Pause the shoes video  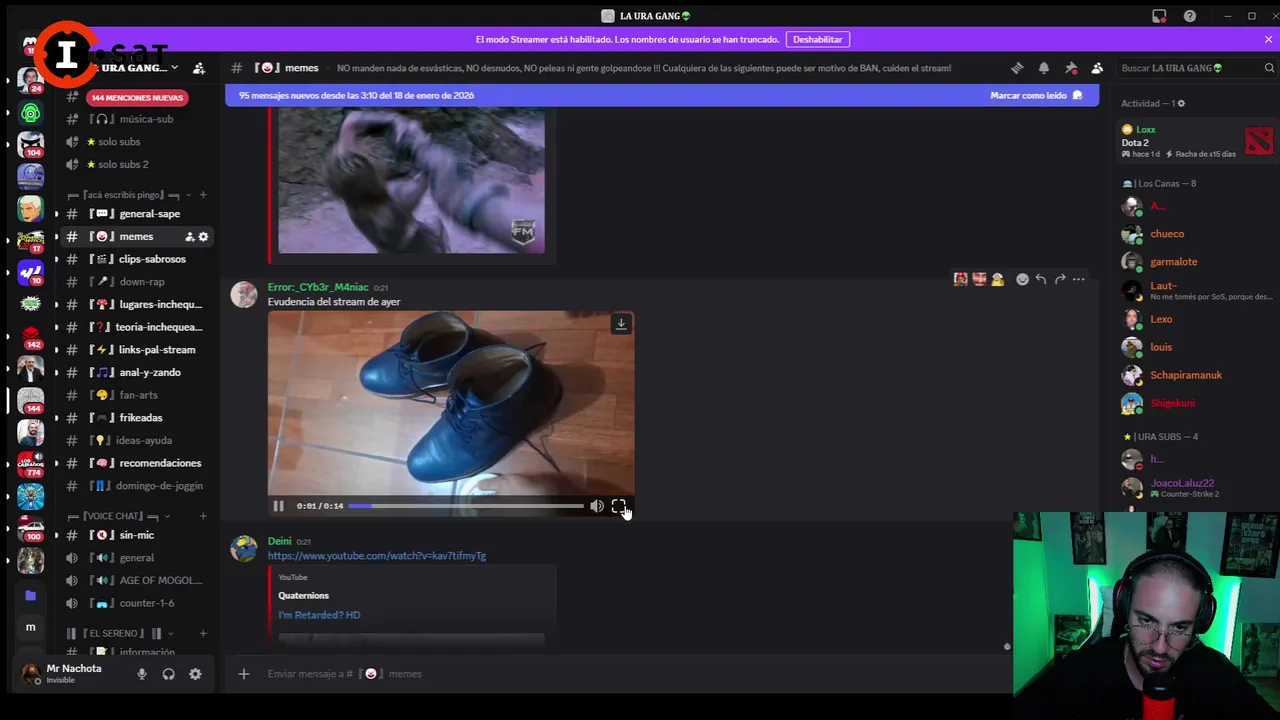pos(278,506)
